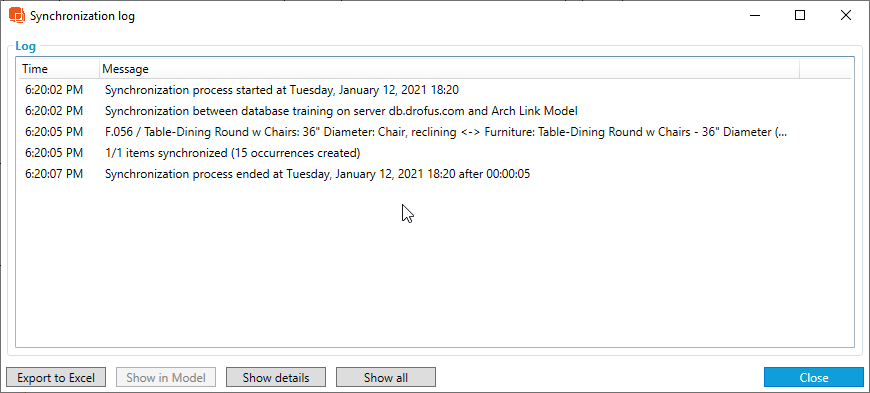Export the log to Excel
Image resolution: width=870 pixels, height=393 pixels.
55,377
